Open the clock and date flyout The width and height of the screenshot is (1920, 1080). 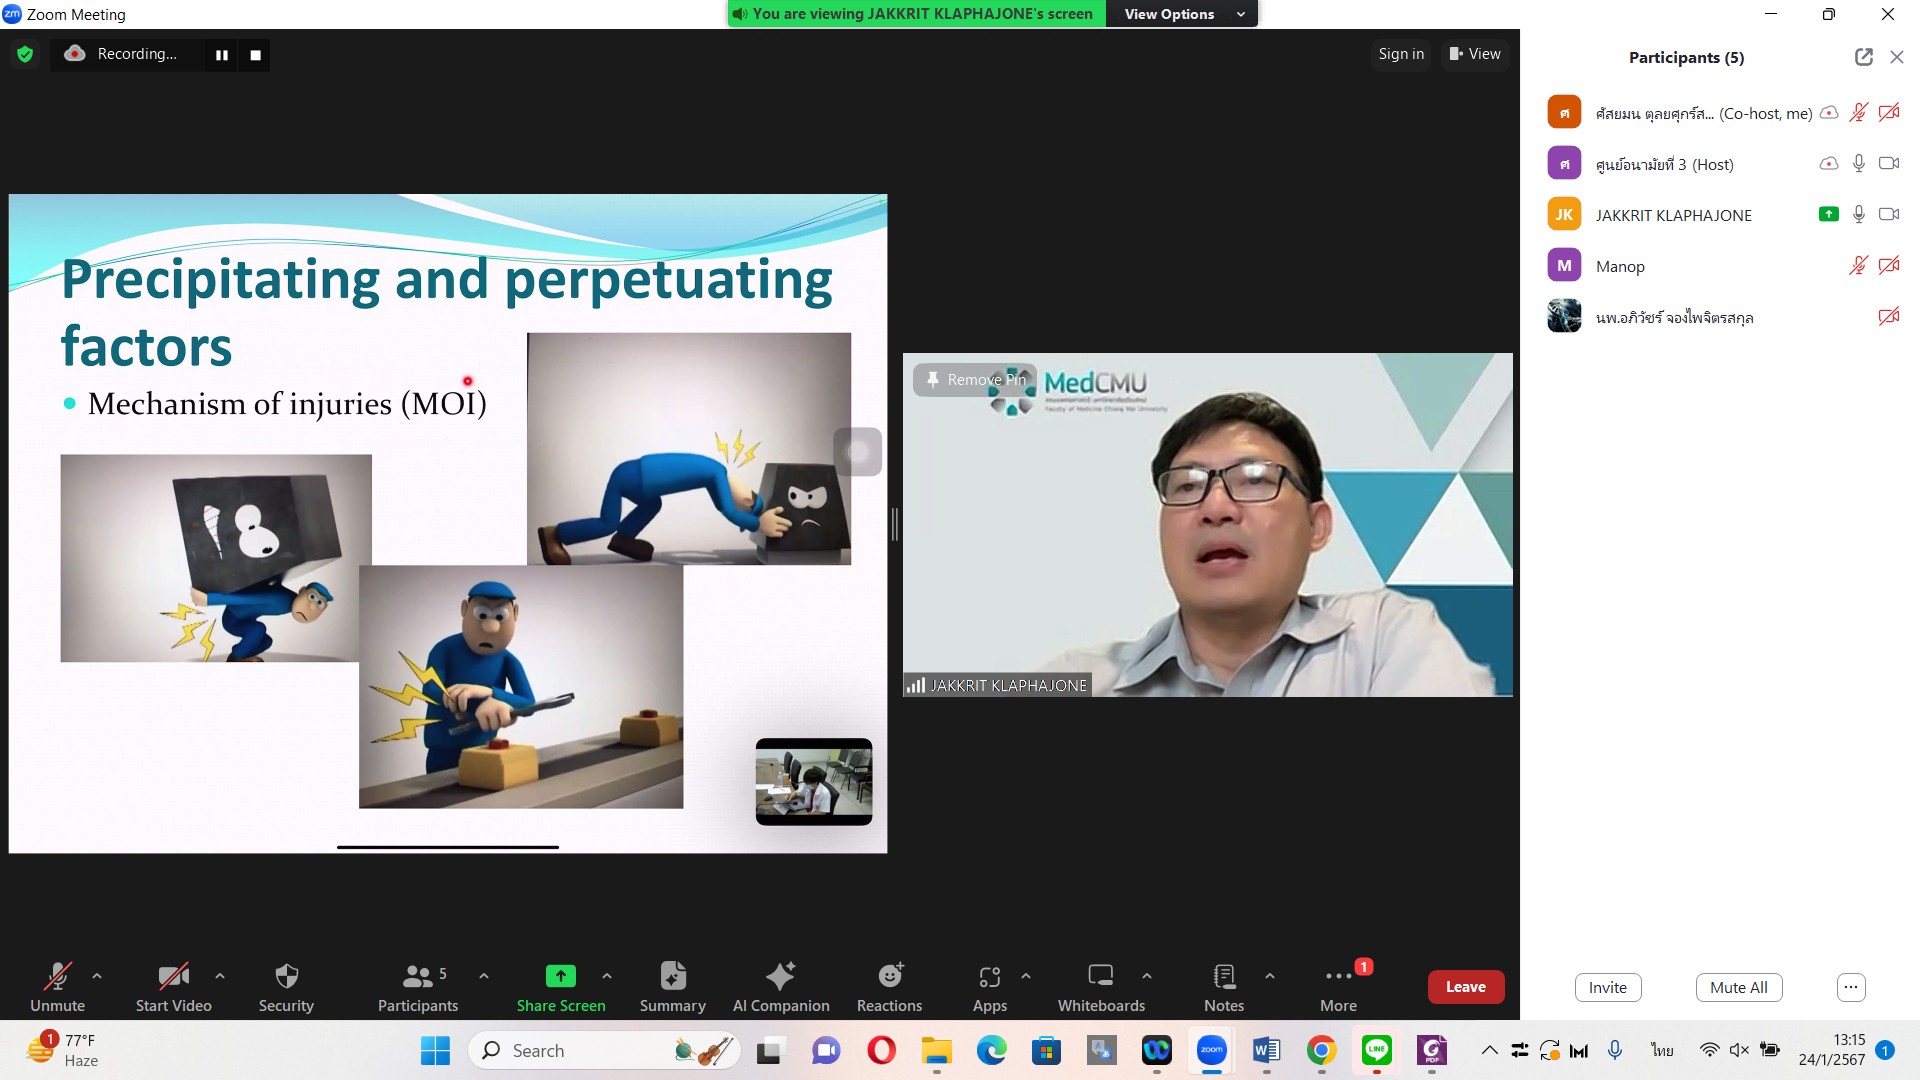tap(1831, 1050)
